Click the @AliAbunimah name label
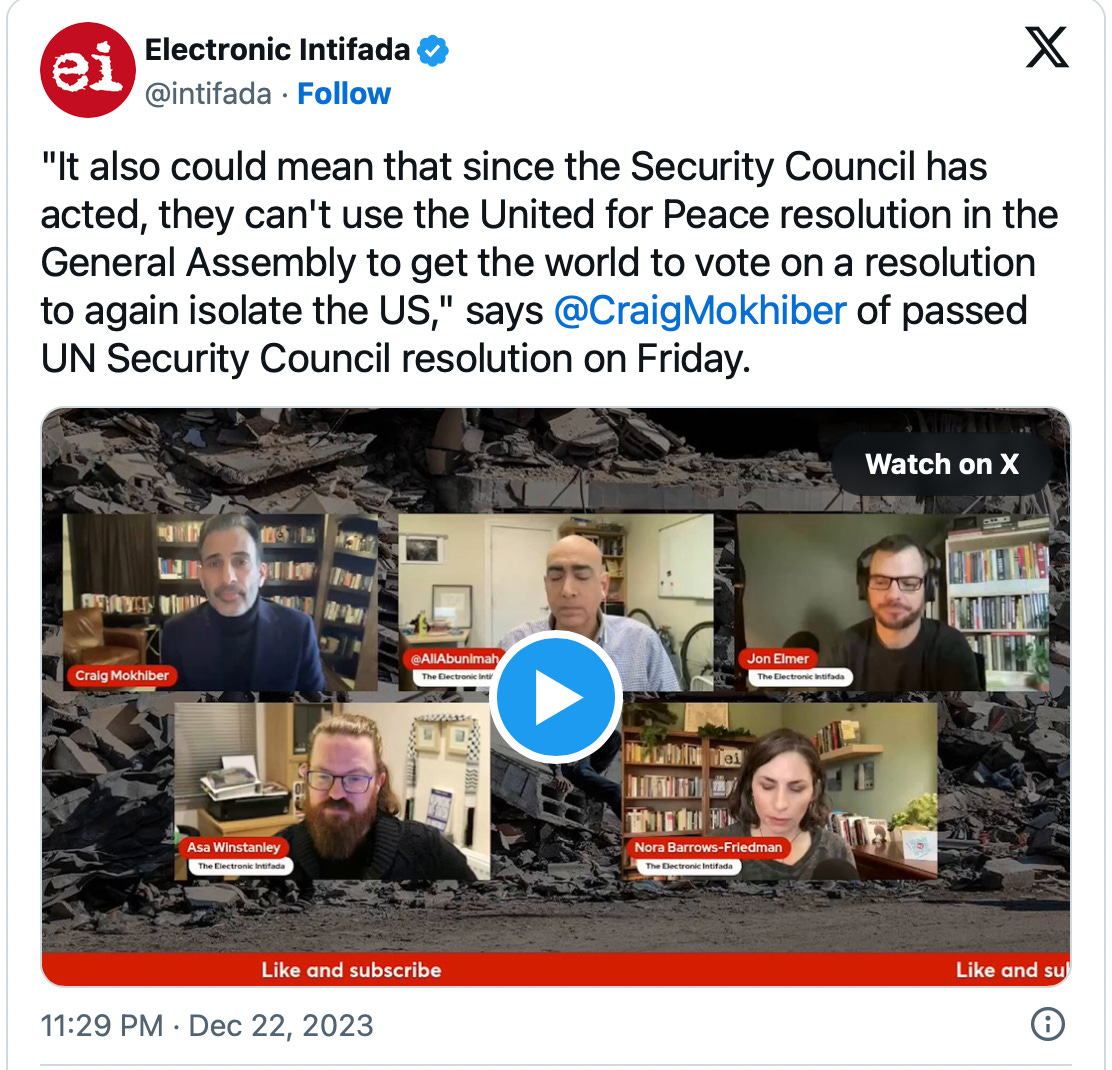This screenshot has width=1112, height=1070. [454, 658]
